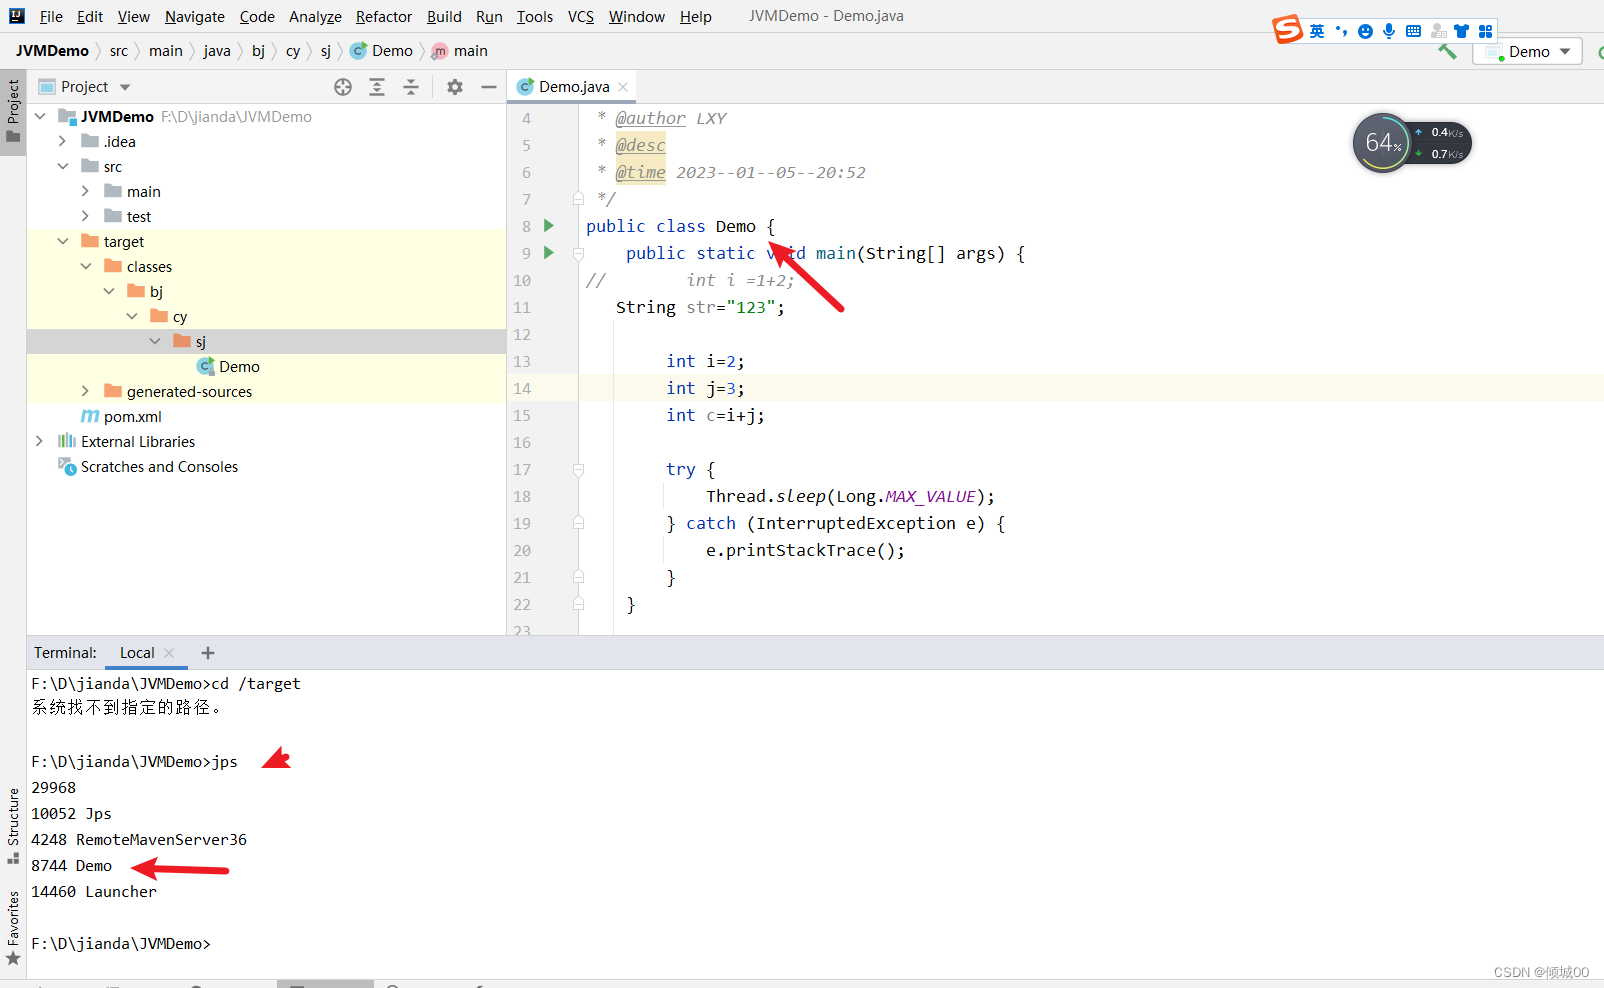Toggle fold marker at line 9 main method
Image resolution: width=1604 pixels, height=988 pixels.
click(x=578, y=253)
